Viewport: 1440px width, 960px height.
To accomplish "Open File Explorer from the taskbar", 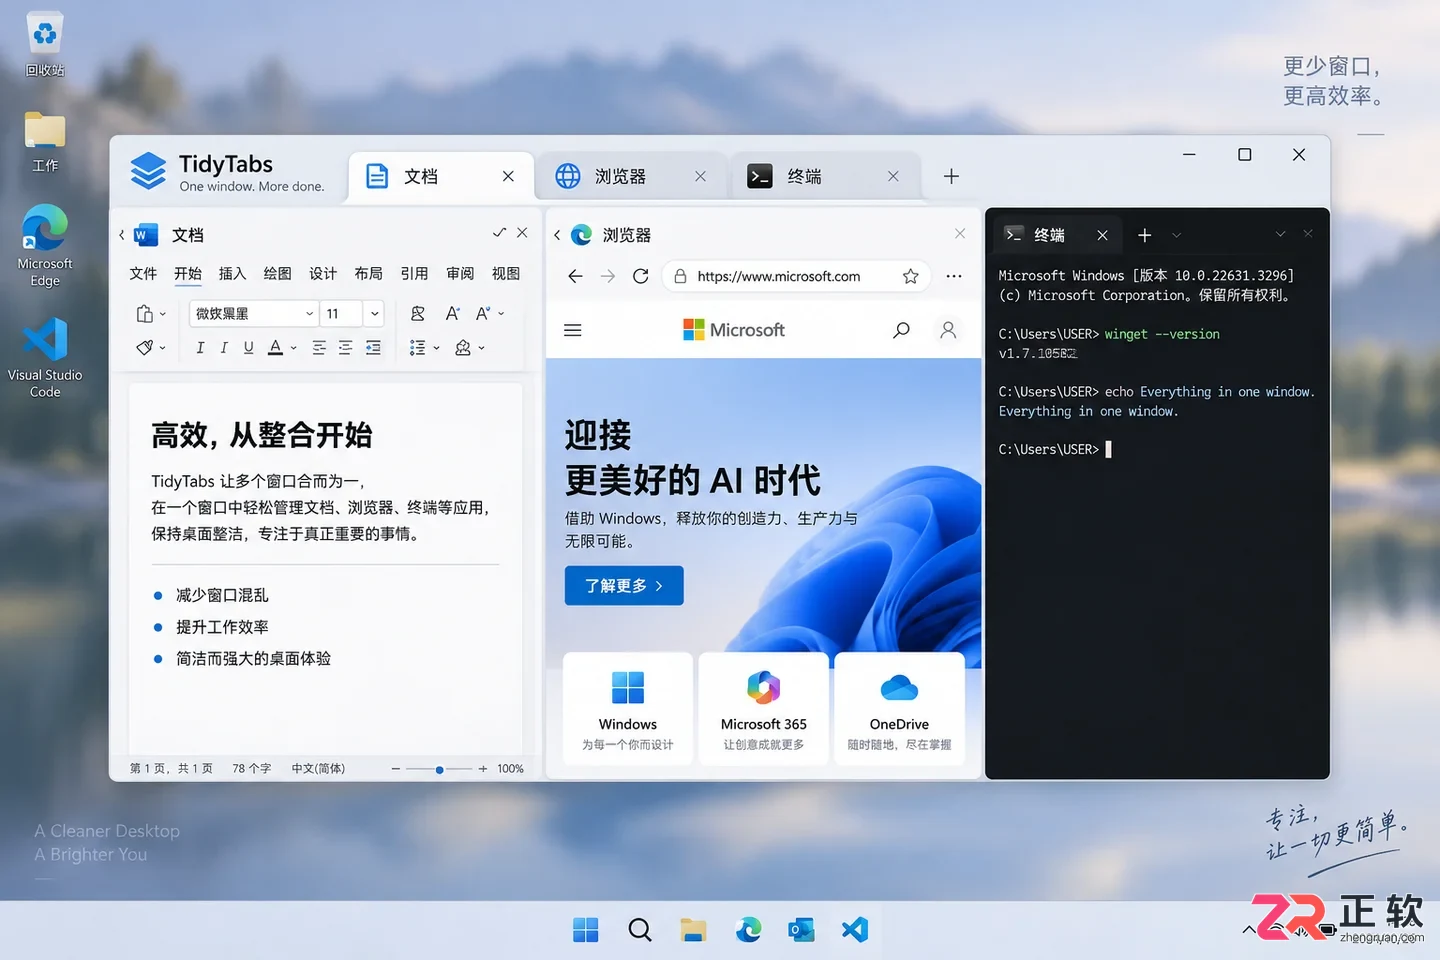I will (x=693, y=930).
